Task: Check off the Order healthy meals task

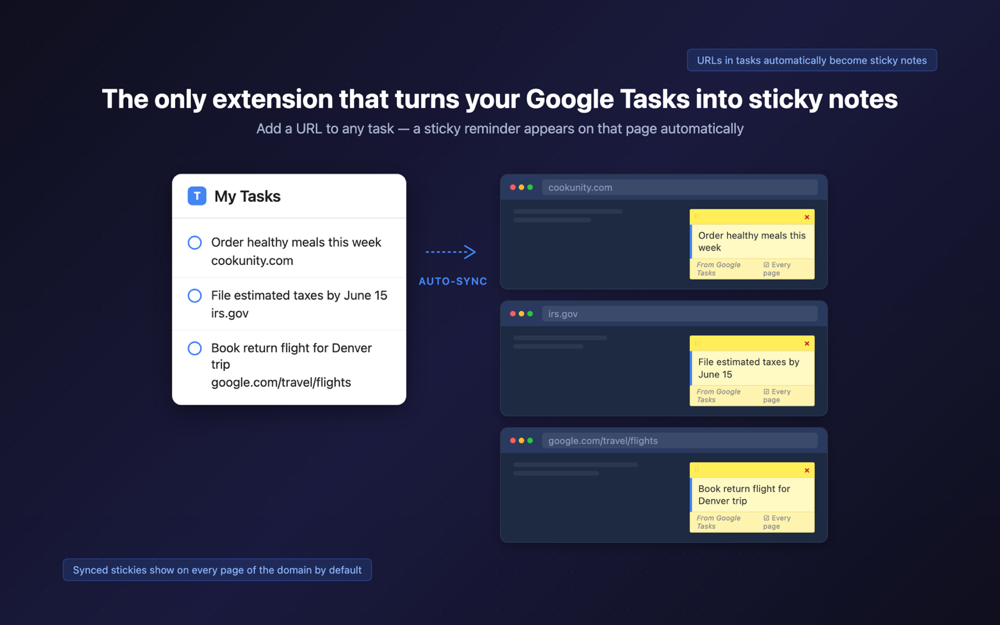Action: tap(195, 243)
